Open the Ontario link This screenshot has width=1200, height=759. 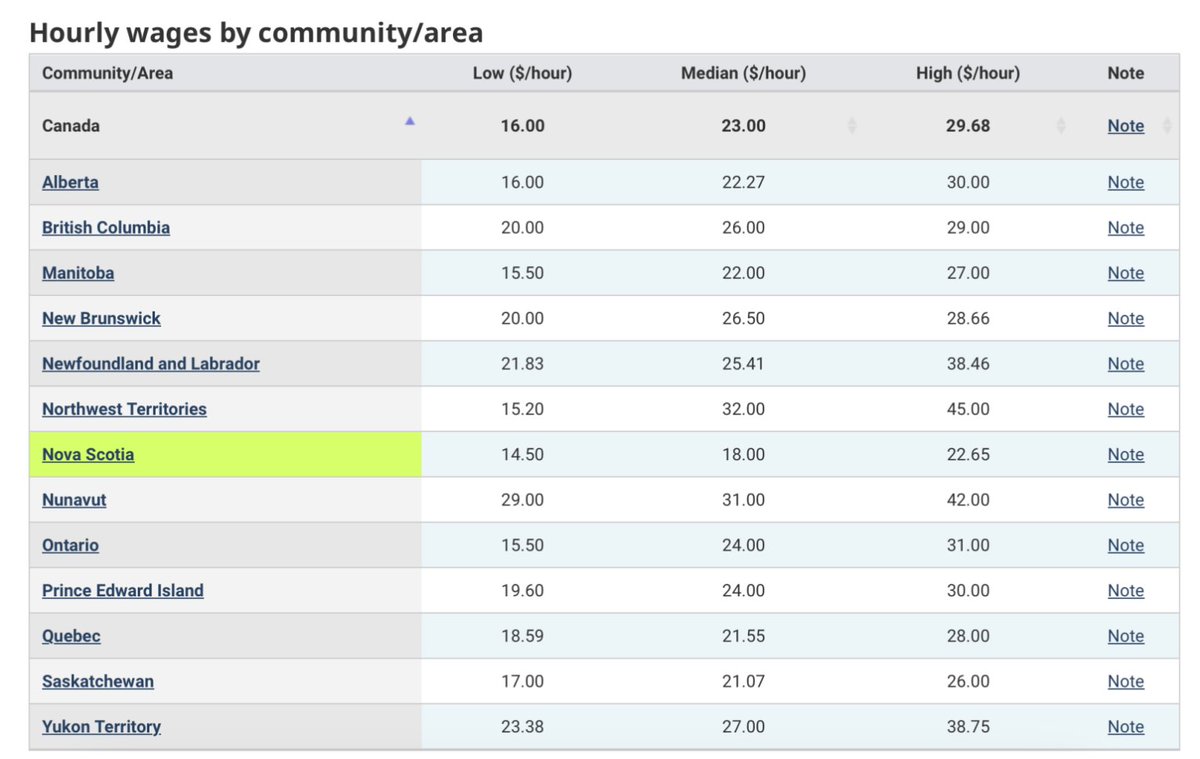click(x=70, y=545)
